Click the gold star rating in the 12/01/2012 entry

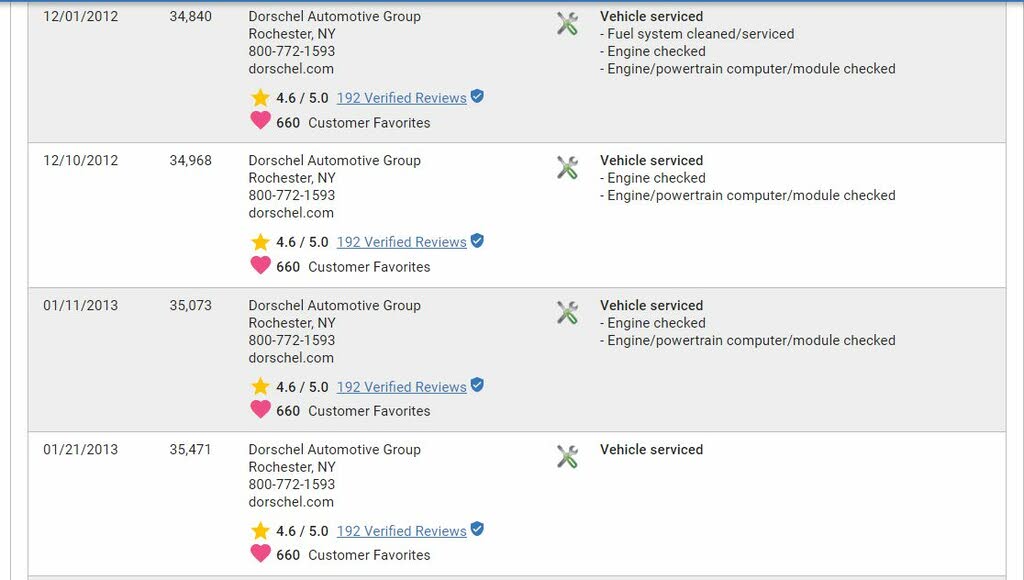(260, 98)
